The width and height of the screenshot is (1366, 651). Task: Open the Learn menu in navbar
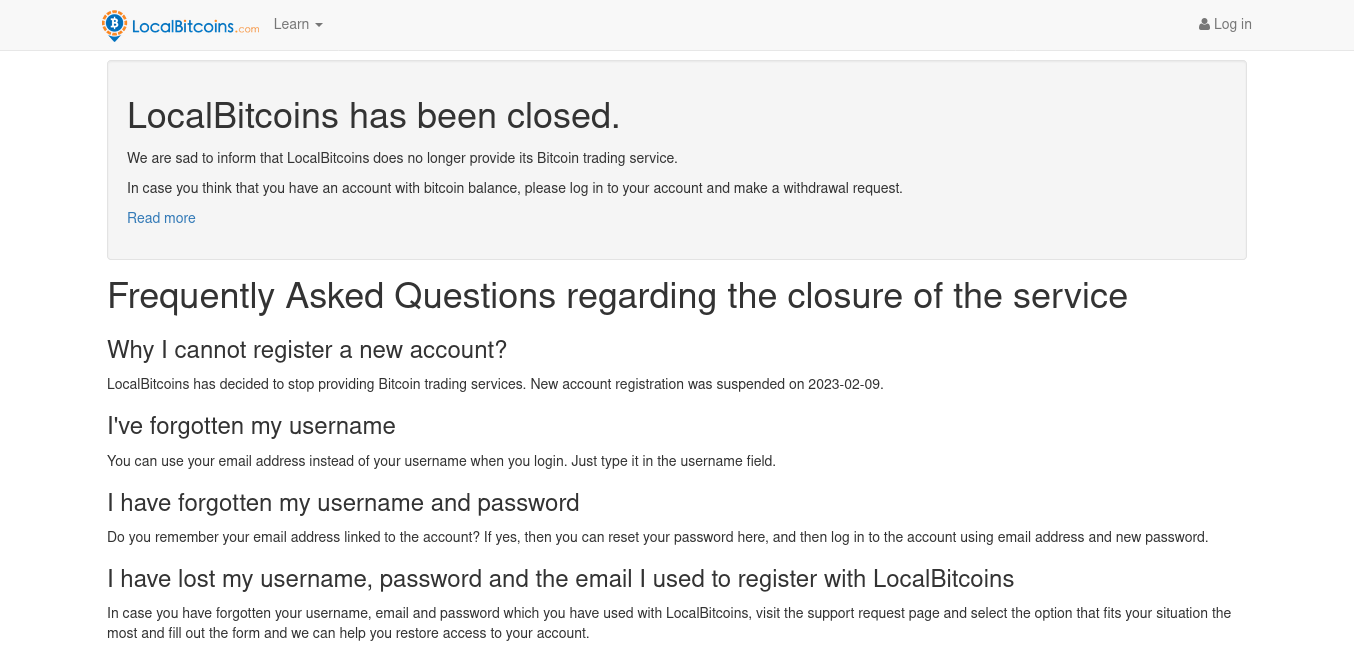[x=298, y=24]
